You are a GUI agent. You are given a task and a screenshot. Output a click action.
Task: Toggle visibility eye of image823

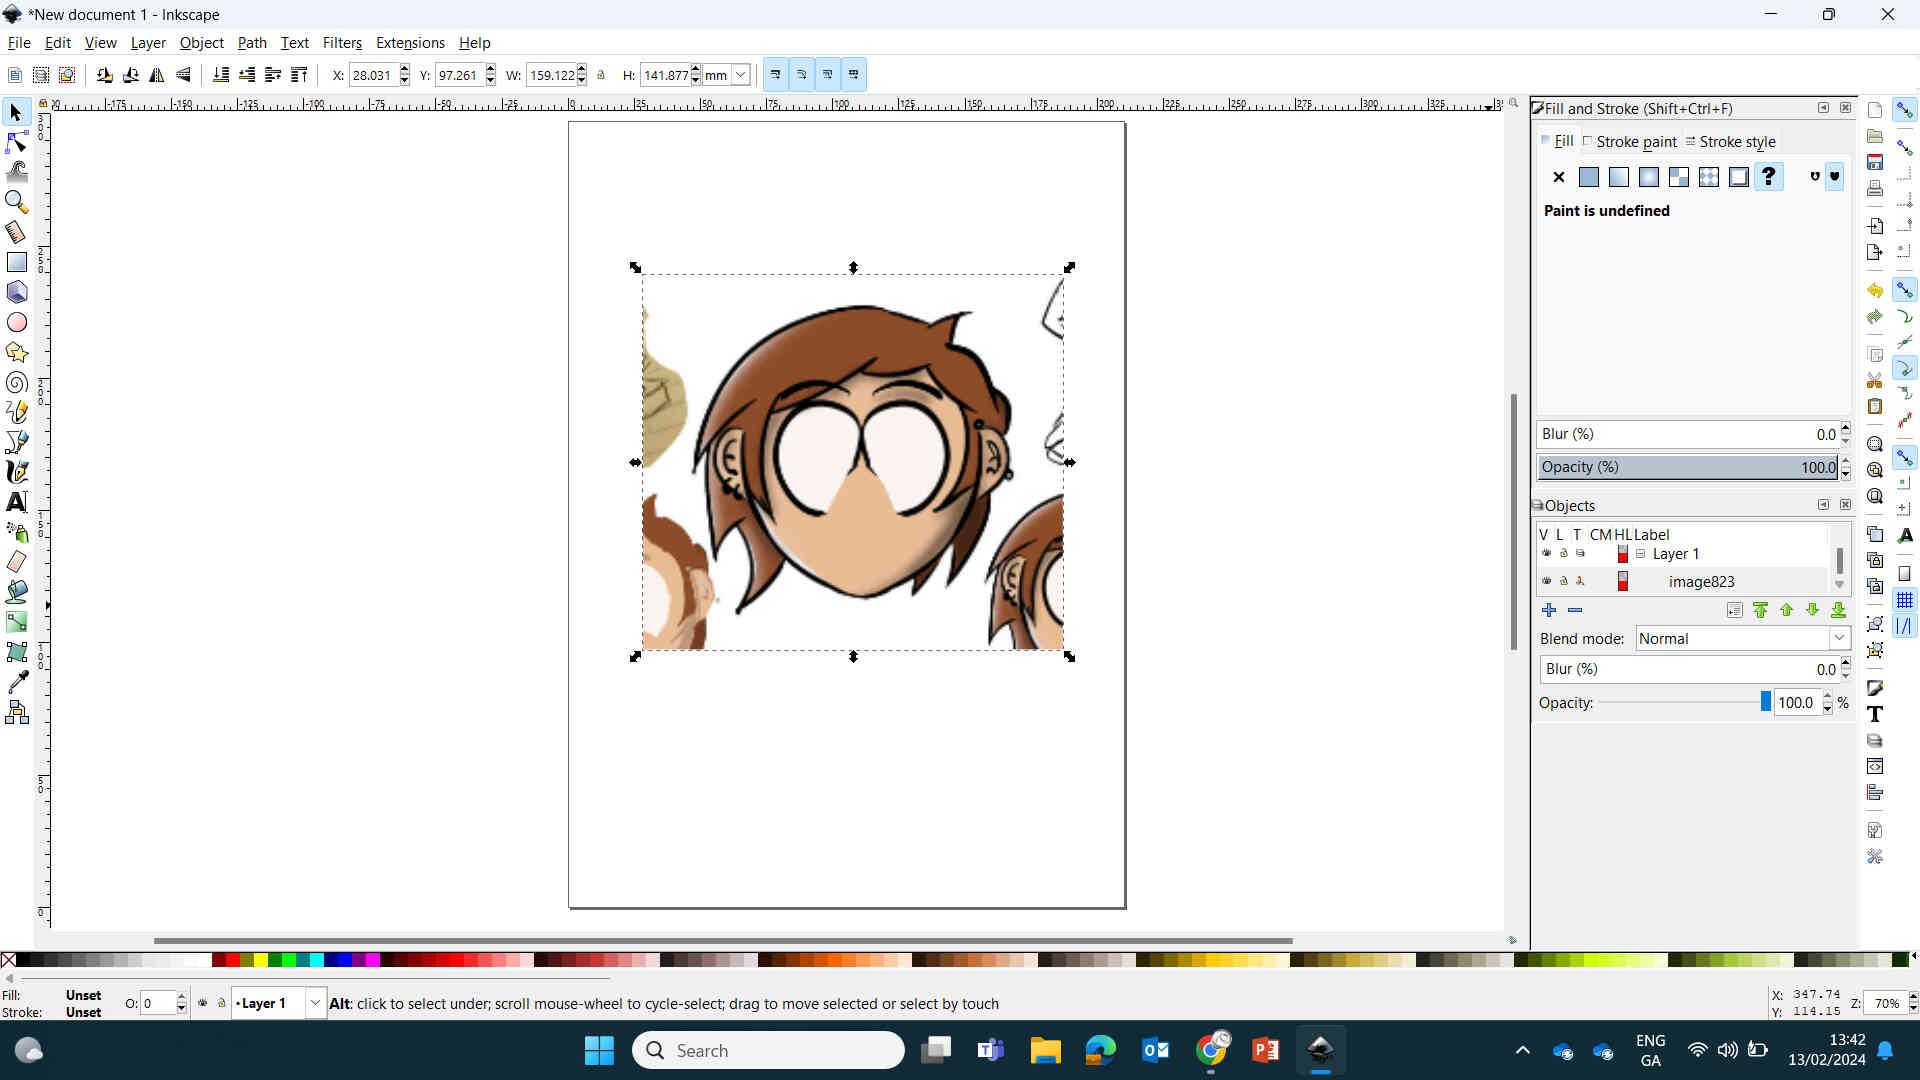point(1547,581)
